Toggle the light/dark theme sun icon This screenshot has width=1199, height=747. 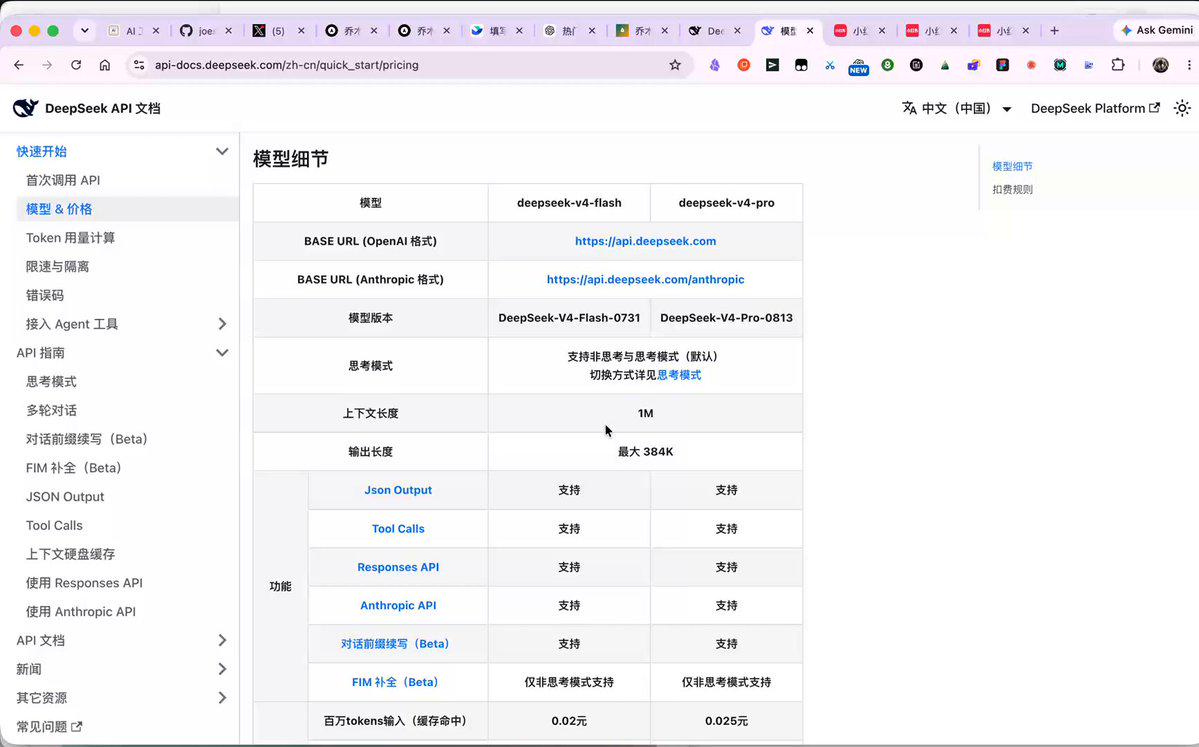pyautogui.click(x=1182, y=108)
